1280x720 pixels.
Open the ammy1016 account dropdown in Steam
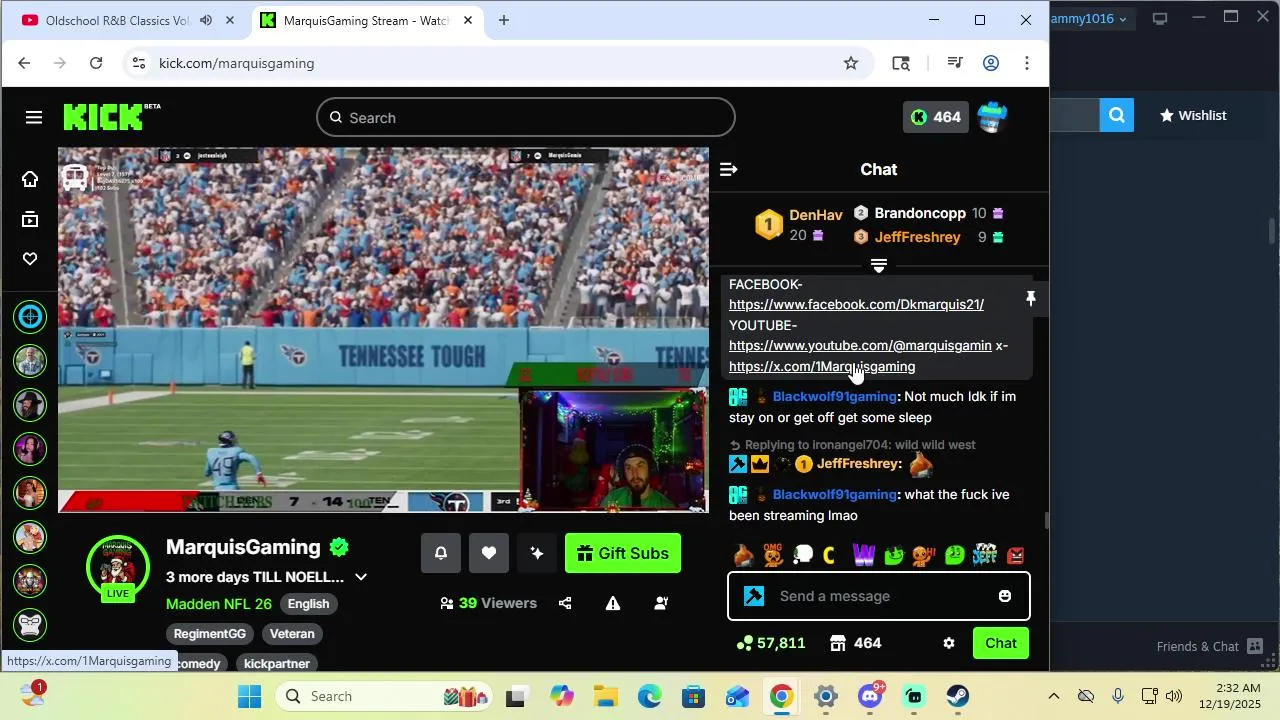click(1090, 19)
